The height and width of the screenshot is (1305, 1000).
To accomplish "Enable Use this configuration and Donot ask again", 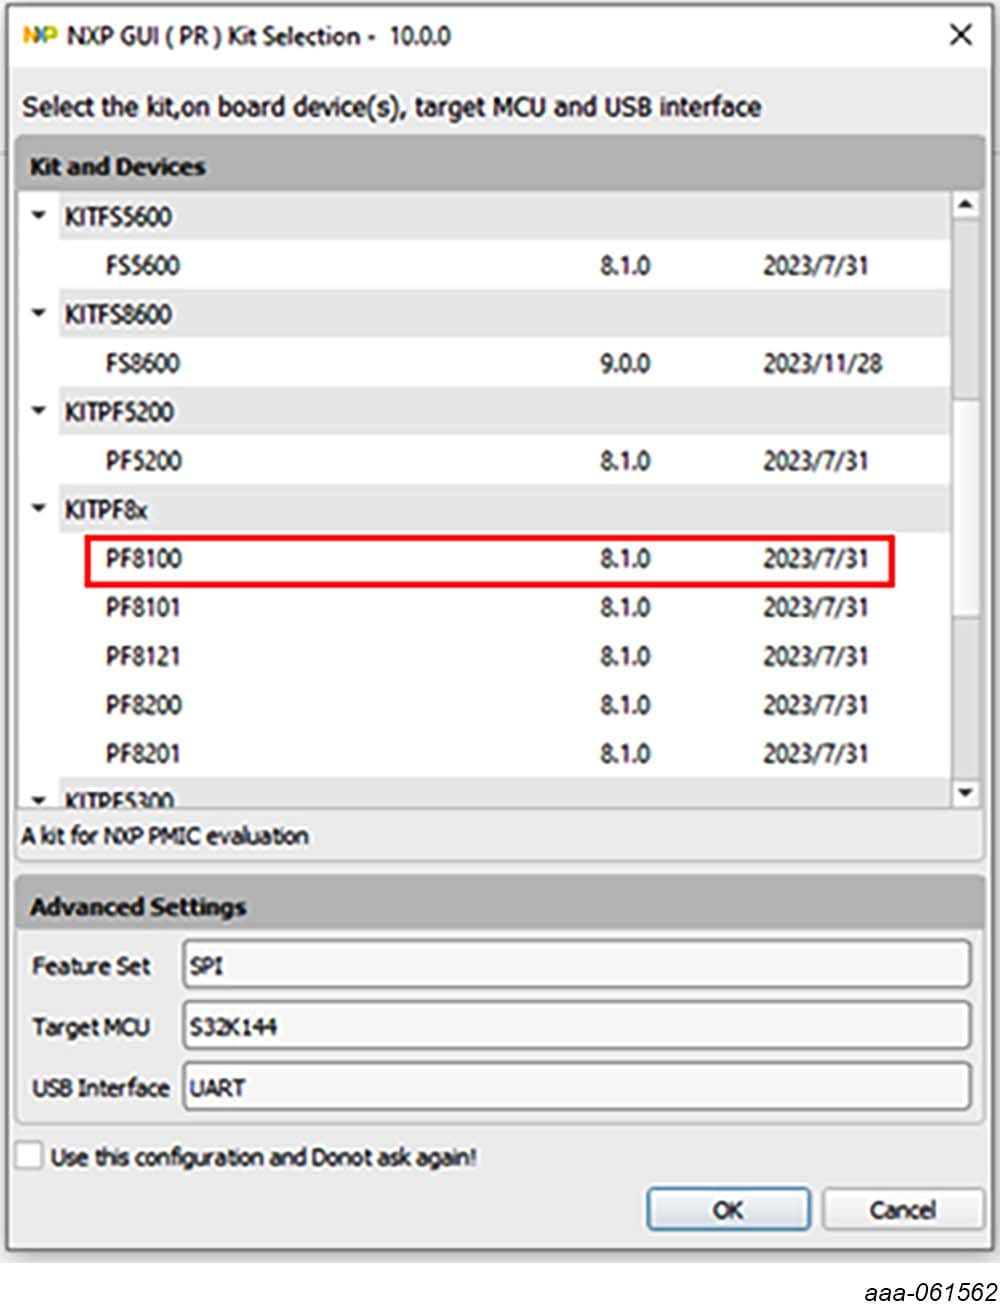I will (x=27, y=1155).
